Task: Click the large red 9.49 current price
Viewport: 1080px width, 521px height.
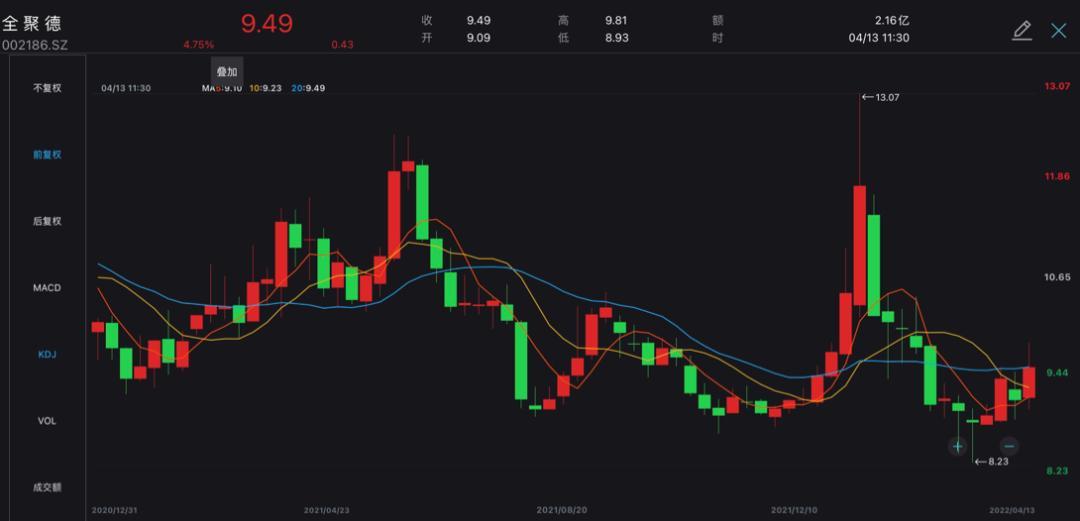Action: coord(266,24)
